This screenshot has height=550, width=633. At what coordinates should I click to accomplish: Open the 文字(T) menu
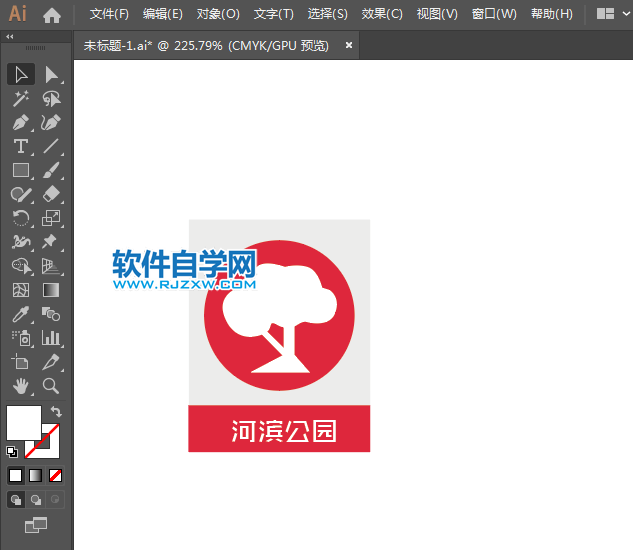[x=273, y=14]
